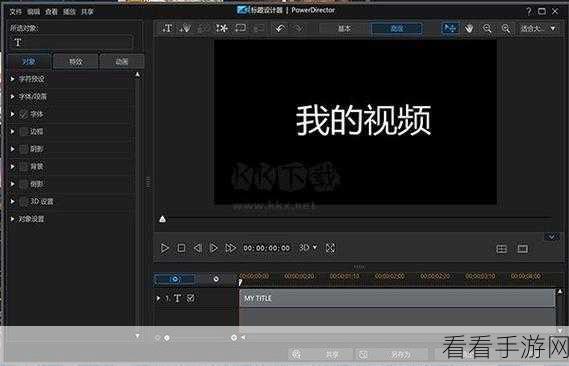The image size is (569, 366).
Task: Zoom out the preview canvas
Action: point(487,28)
